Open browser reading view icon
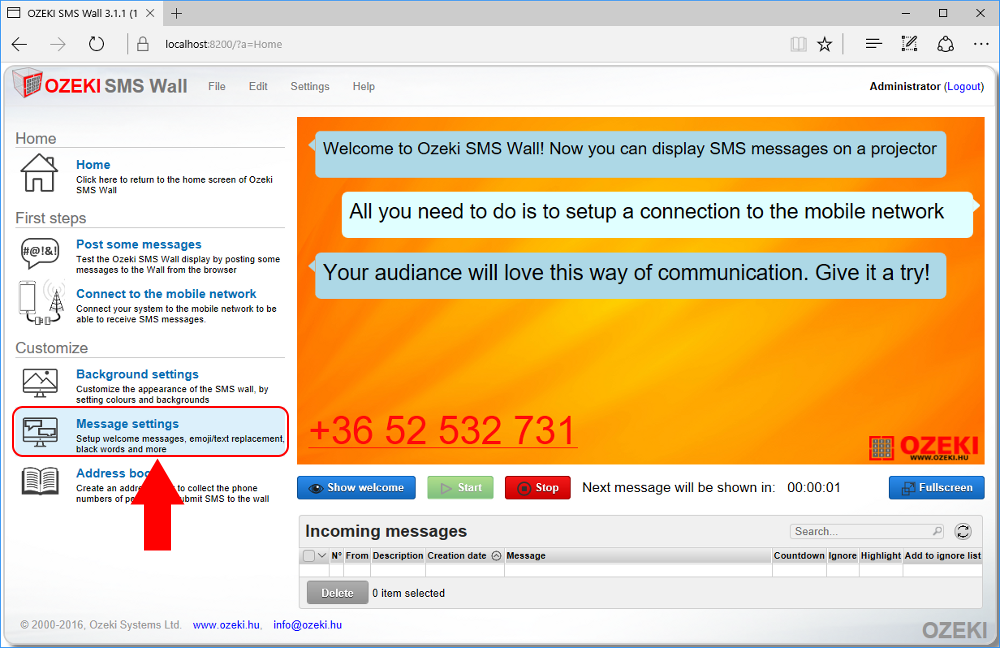This screenshot has width=1000, height=648. 798,44
